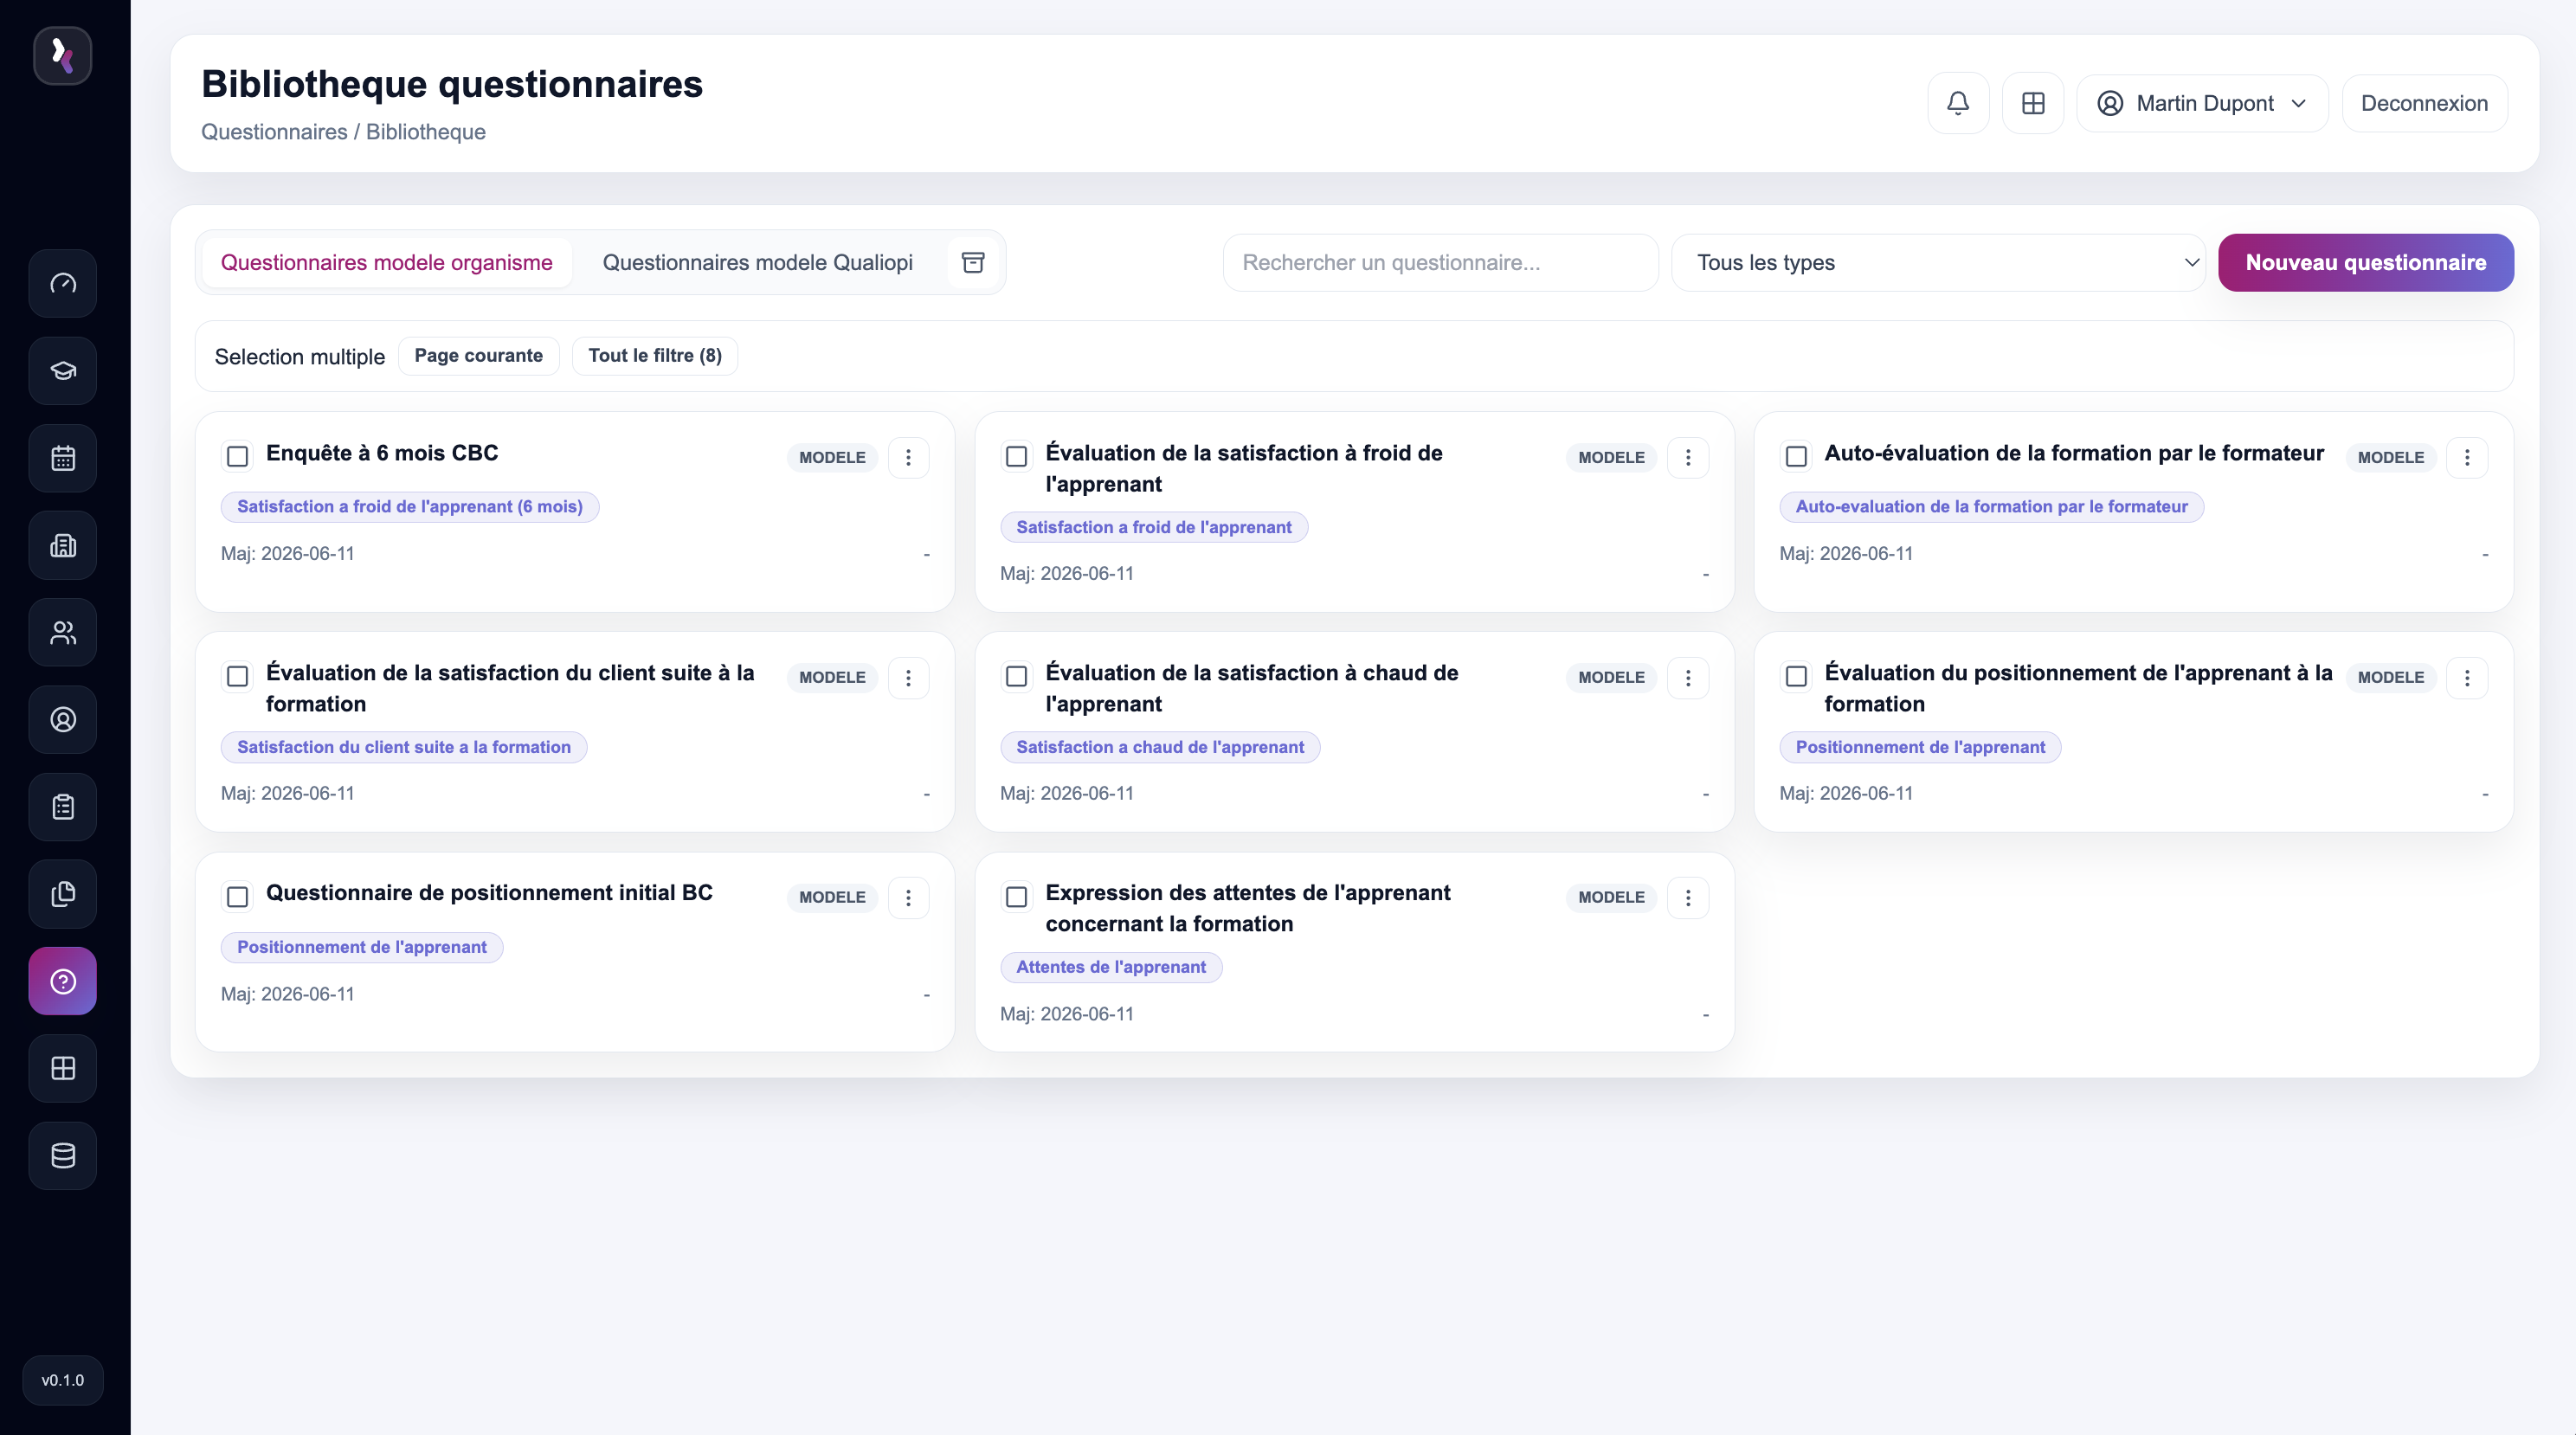Click the Selection multiple label
This screenshot has height=1435, width=2576.
[299, 356]
